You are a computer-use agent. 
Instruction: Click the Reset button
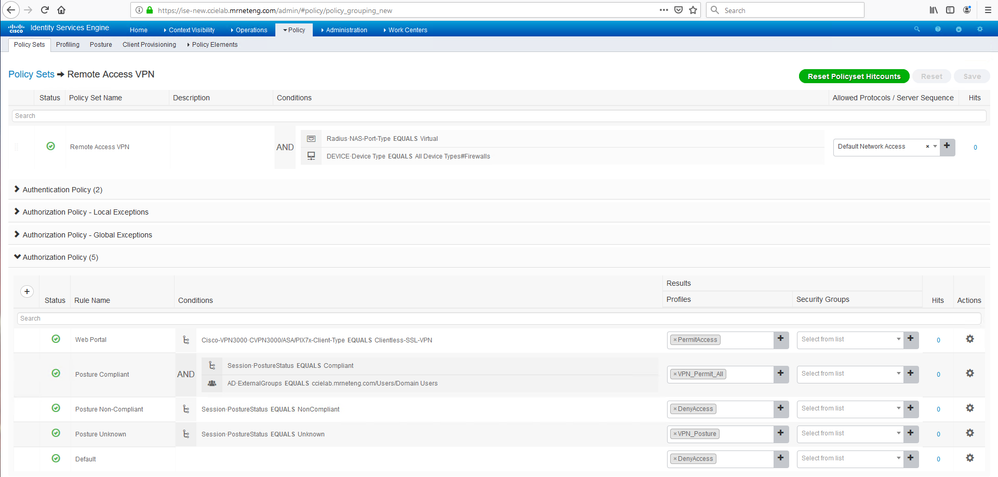tap(932, 76)
